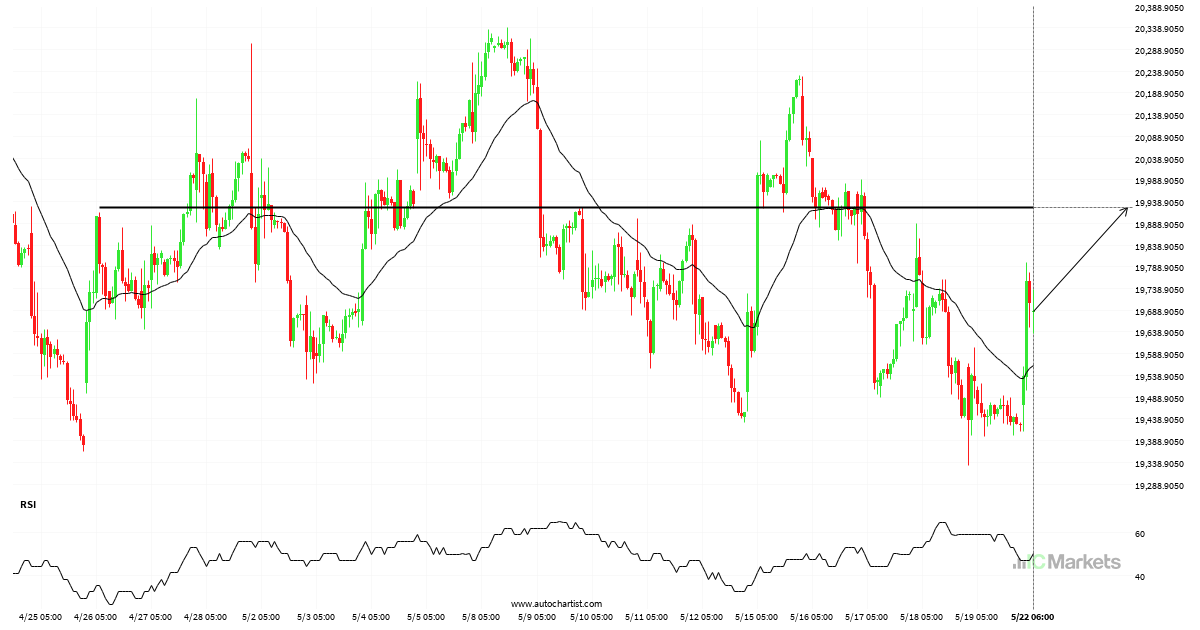Click price label 20,088.9050
Viewport: 1200px width, 630px height.
coord(1161,138)
